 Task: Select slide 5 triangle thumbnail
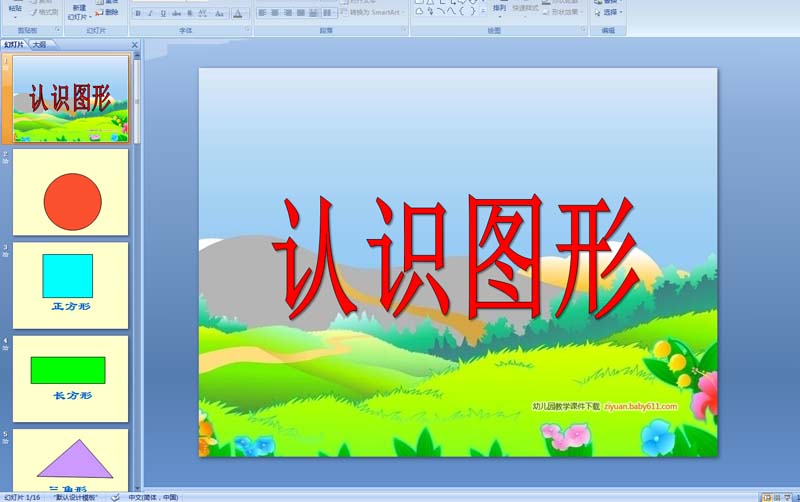(70, 461)
